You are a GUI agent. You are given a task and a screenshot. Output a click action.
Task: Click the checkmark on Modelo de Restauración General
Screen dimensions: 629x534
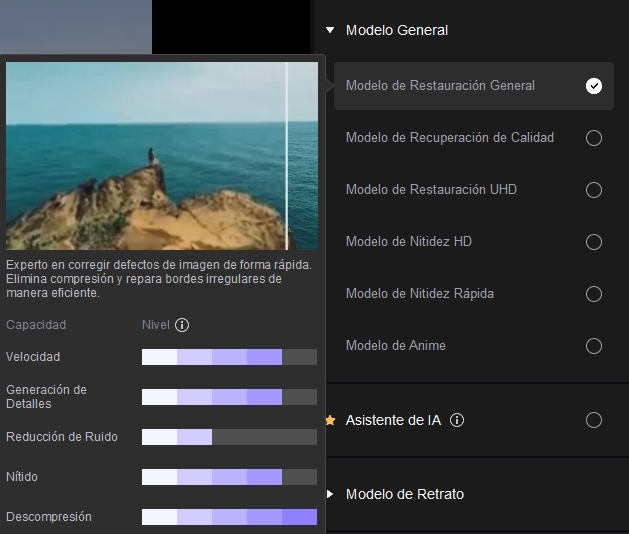coord(594,86)
